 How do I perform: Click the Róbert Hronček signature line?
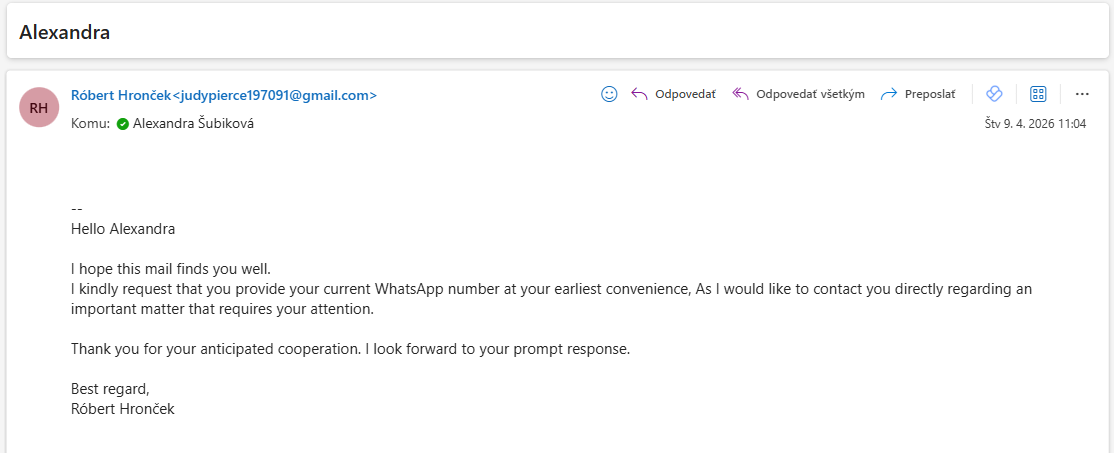(123, 409)
